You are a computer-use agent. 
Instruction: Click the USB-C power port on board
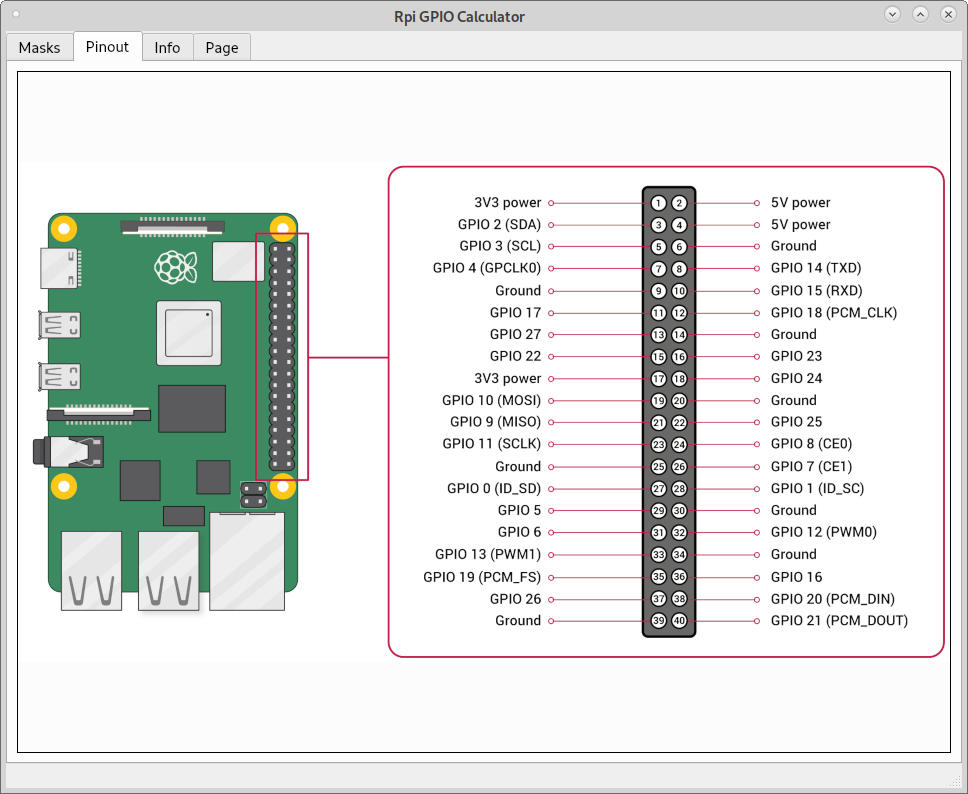60,268
